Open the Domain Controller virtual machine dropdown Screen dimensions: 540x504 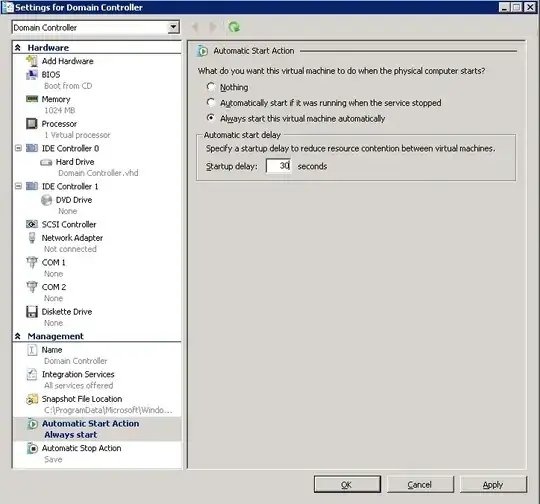tap(174, 27)
